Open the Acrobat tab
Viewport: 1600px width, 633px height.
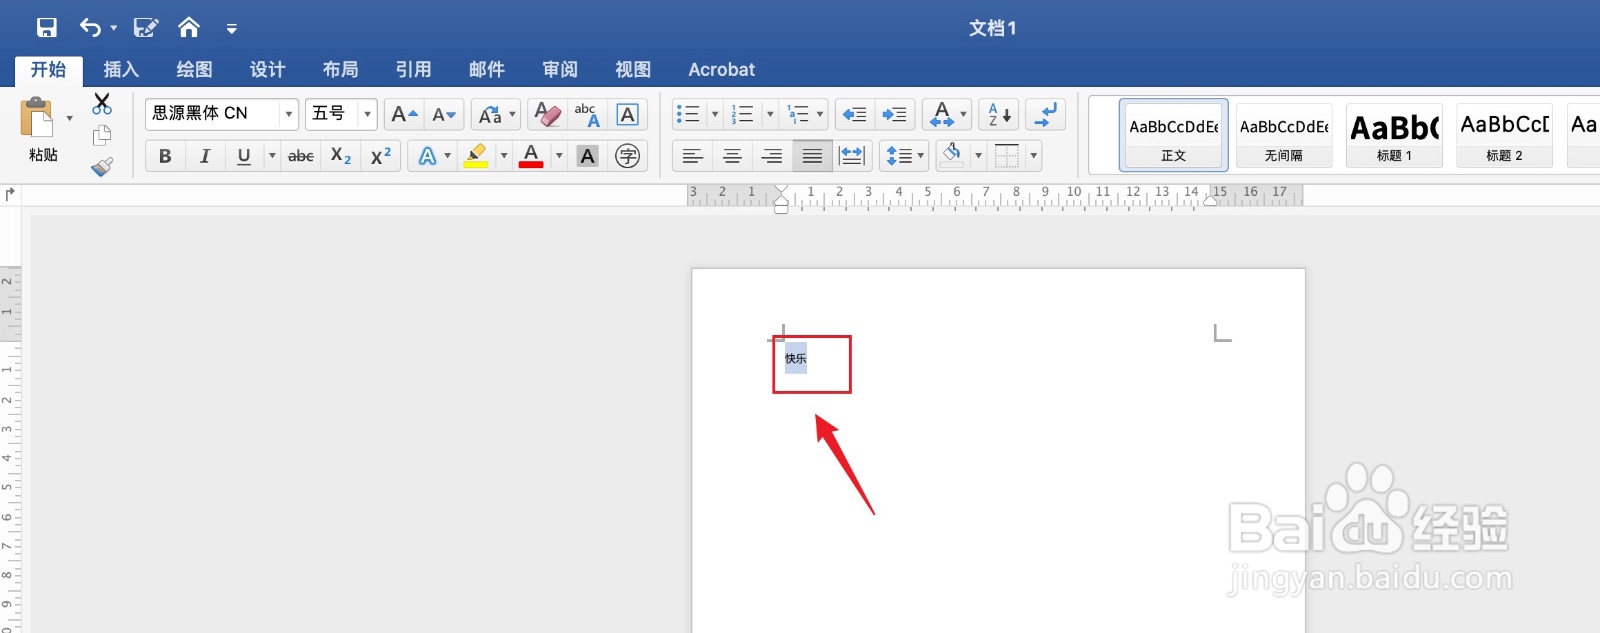pyautogui.click(x=721, y=69)
